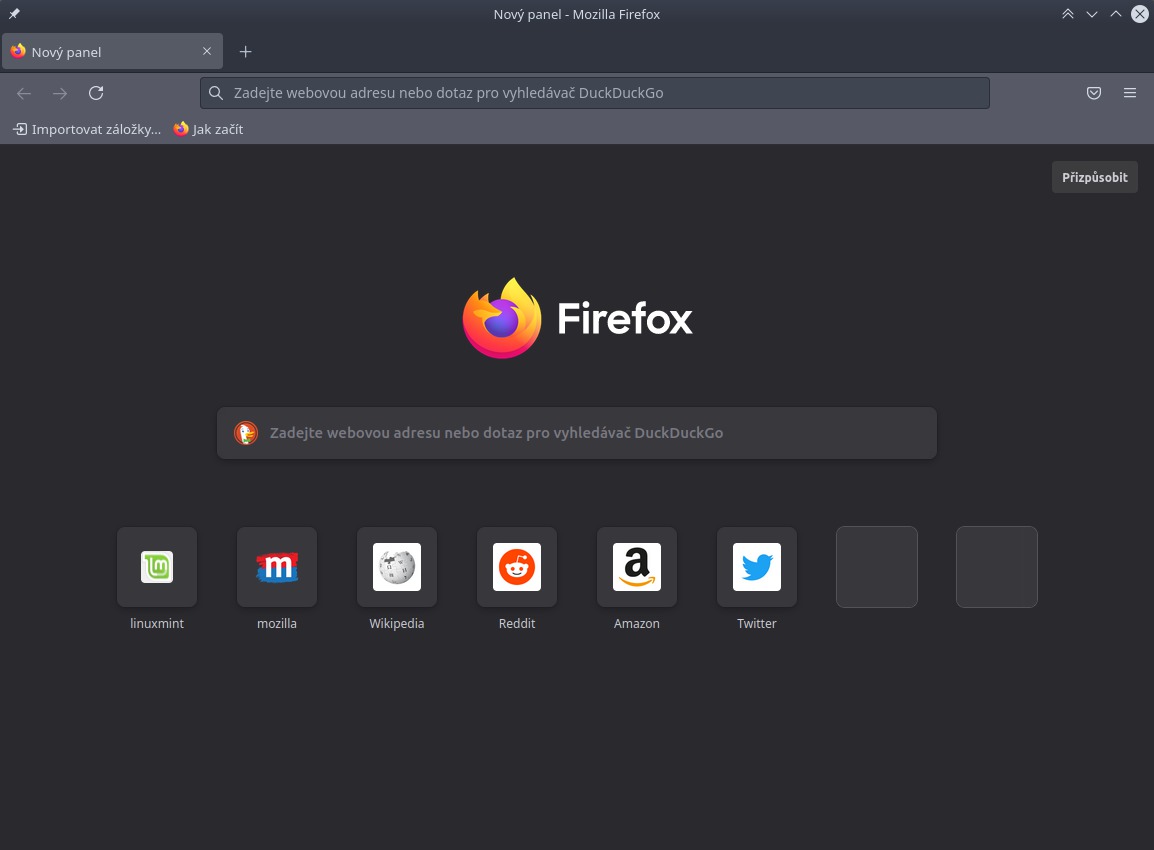Focus the page's DuckDuckGo search field
This screenshot has width=1154, height=850.
(577, 433)
